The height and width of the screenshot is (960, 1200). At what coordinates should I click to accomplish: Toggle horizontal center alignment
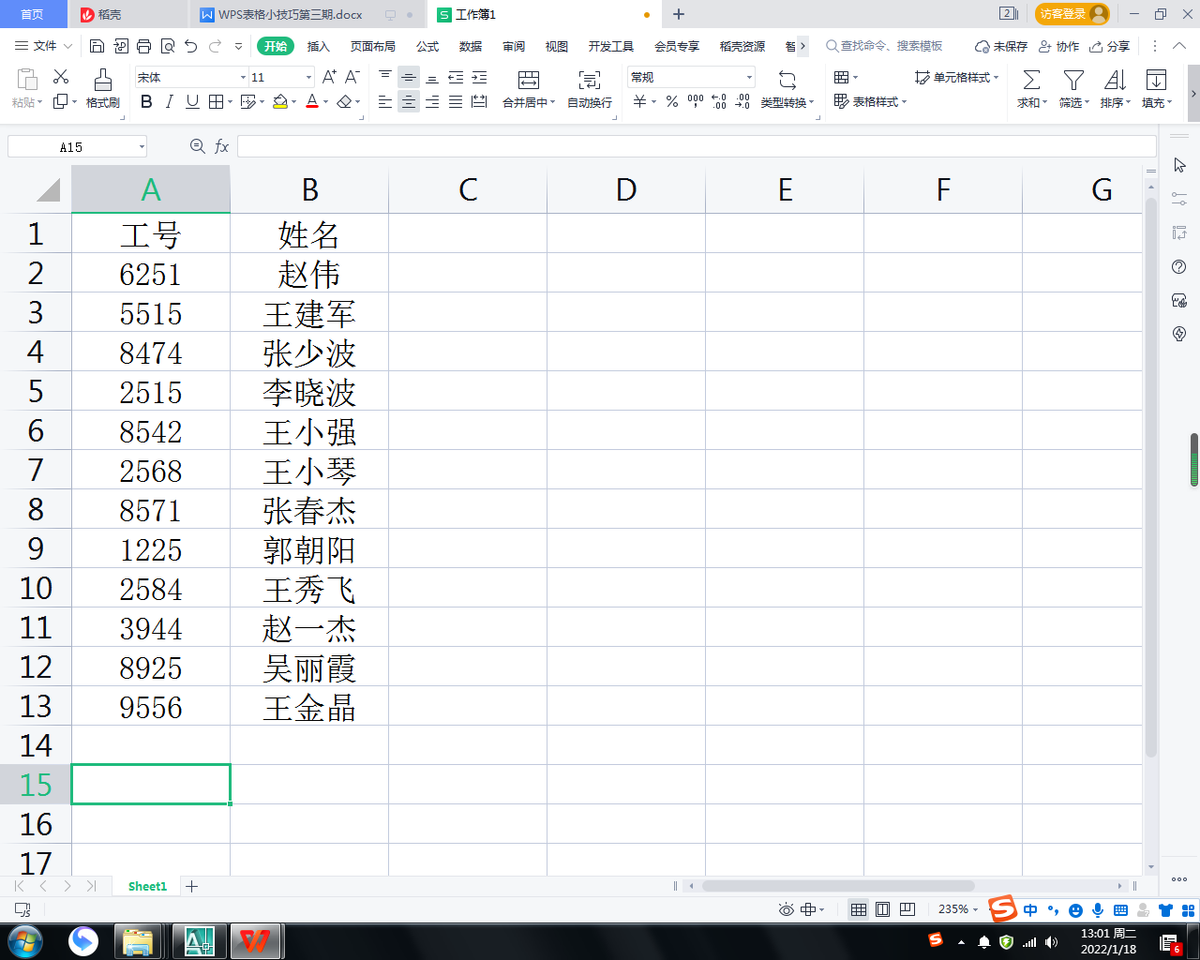tap(409, 101)
